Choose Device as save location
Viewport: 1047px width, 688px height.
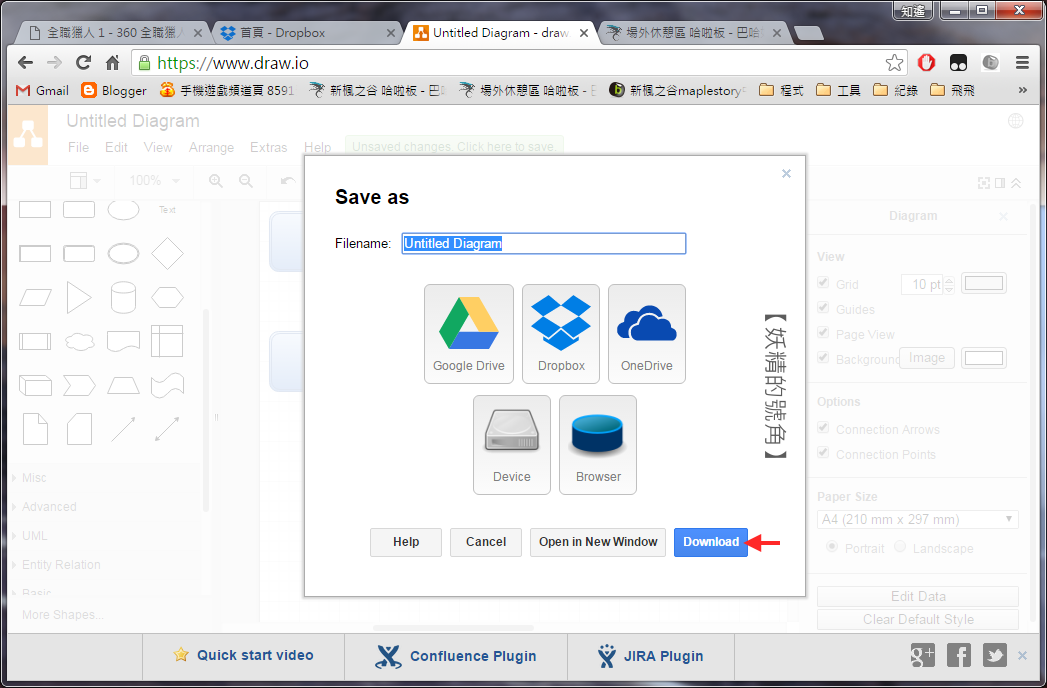(511, 445)
